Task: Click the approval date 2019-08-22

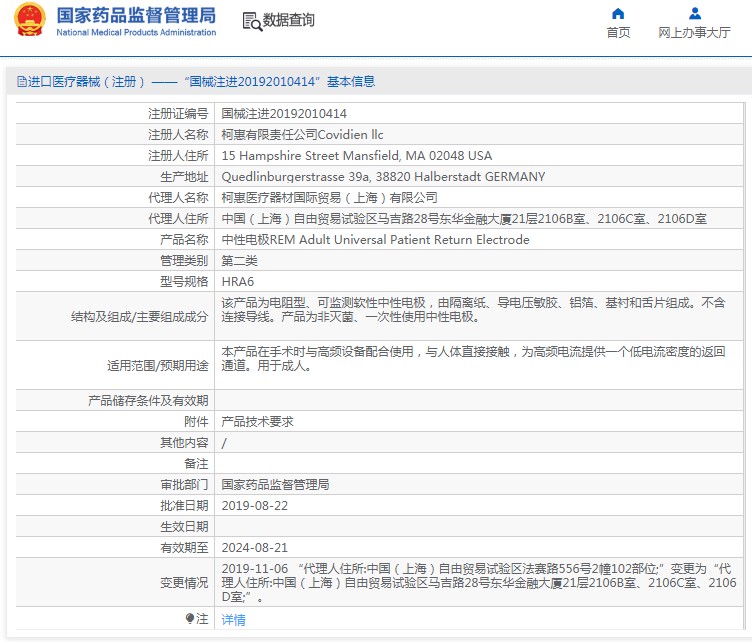Action: pos(254,506)
